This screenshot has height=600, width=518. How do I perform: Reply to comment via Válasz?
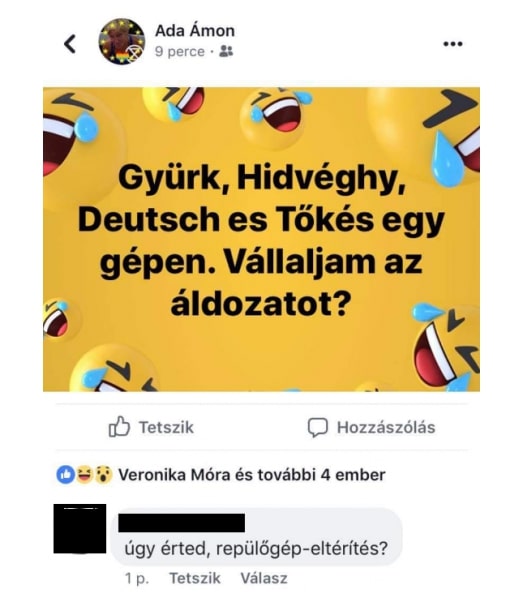[264, 578]
